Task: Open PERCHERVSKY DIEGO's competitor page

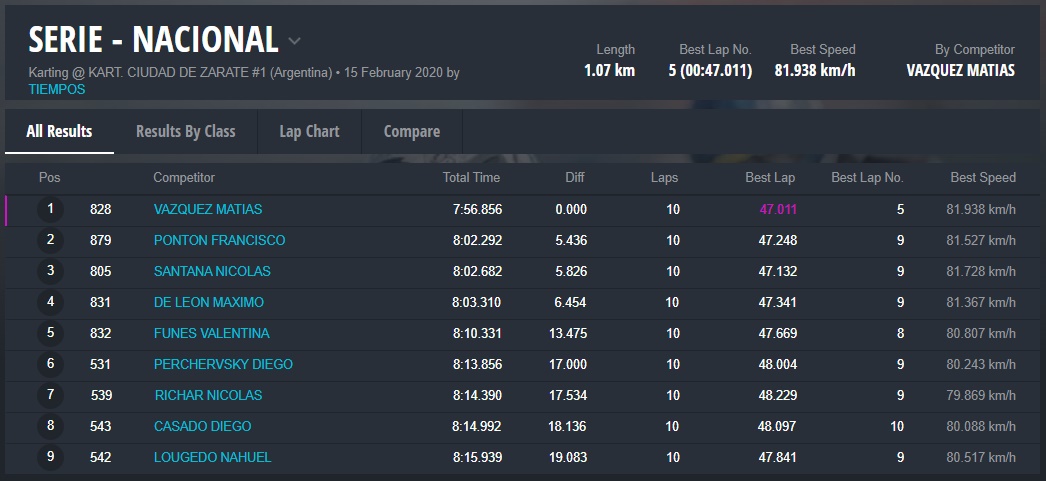Action: tap(223, 364)
